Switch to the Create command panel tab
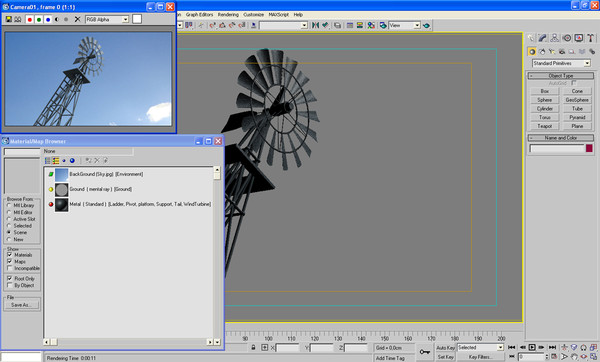 point(531,38)
